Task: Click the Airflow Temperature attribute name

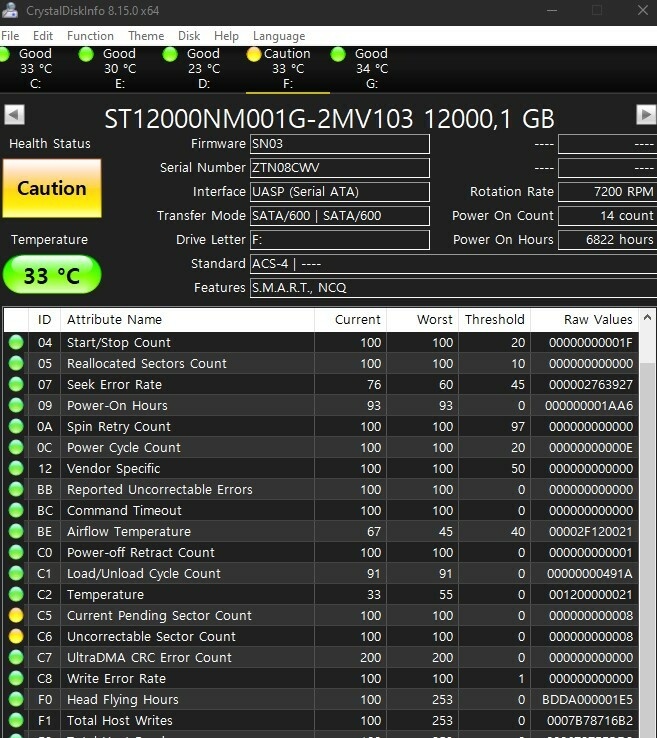Action: pyautogui.click(x=128, y=532)
